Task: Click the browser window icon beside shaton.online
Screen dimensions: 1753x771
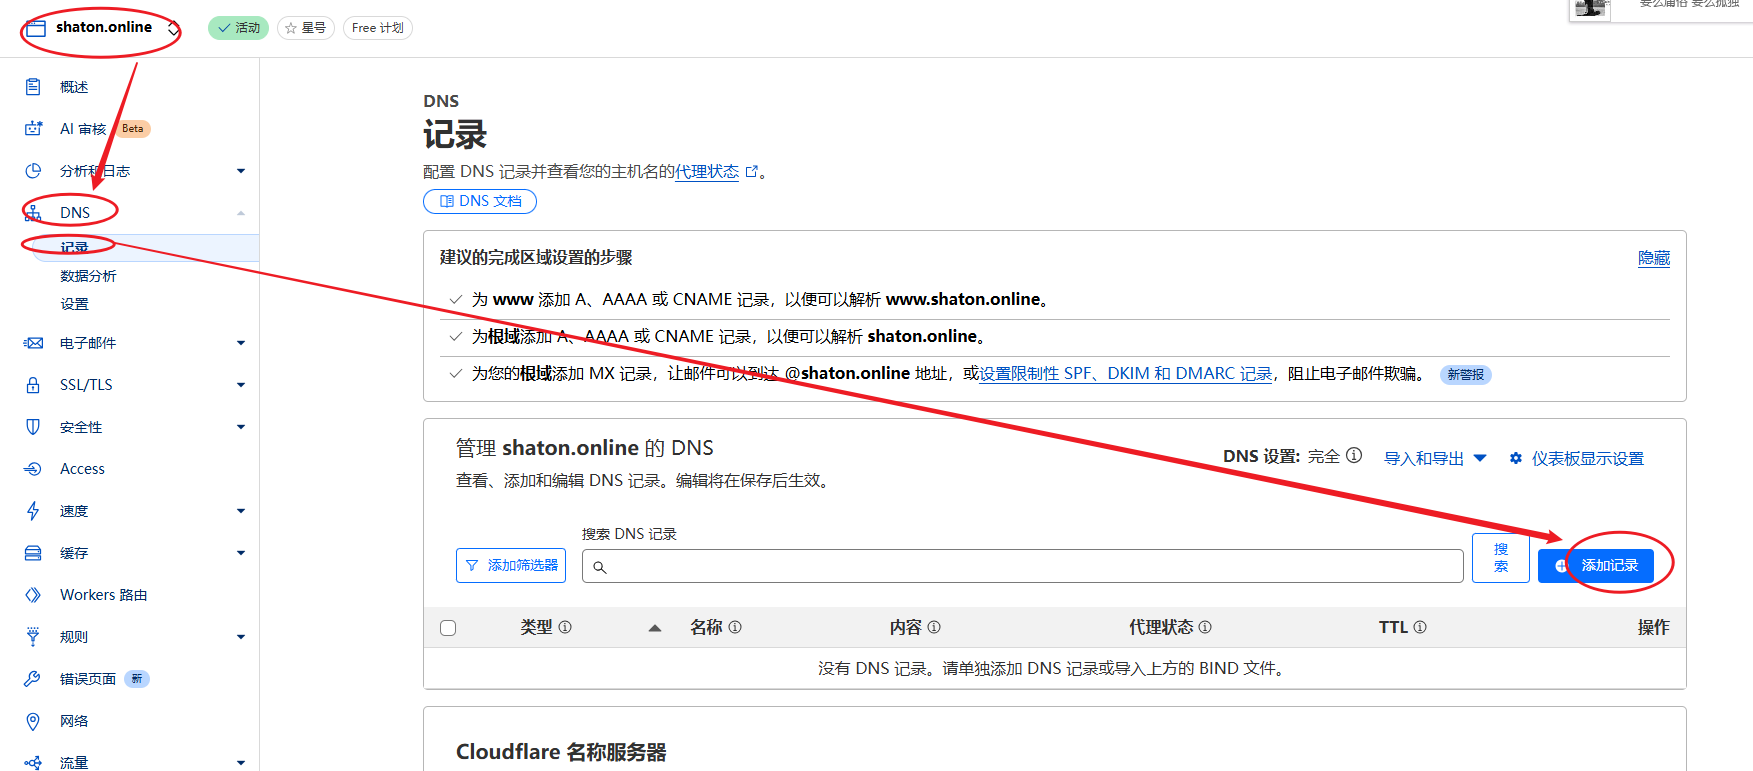Action: point(36,28)
